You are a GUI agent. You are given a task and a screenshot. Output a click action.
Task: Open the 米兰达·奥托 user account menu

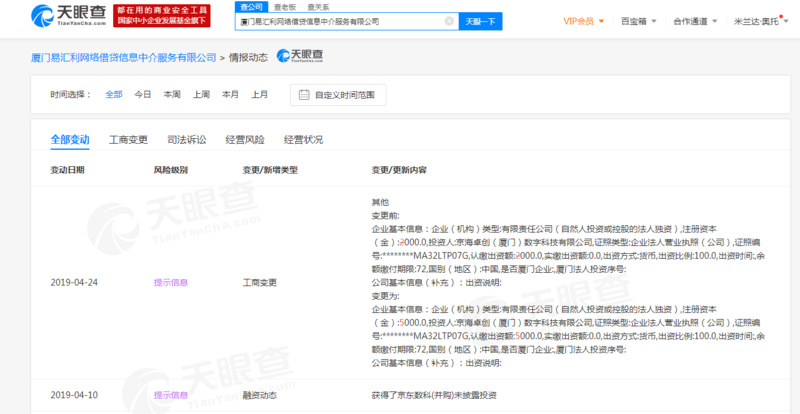[762, 21]
